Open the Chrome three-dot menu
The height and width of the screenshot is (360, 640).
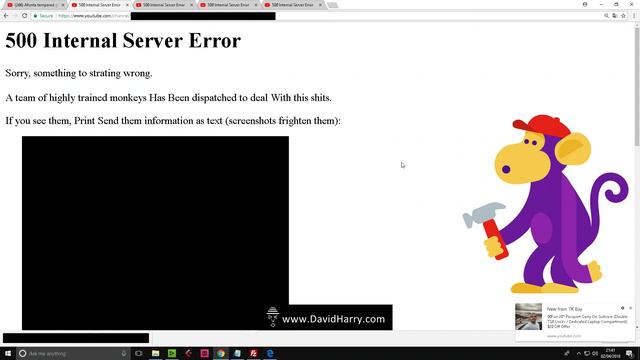634,16
